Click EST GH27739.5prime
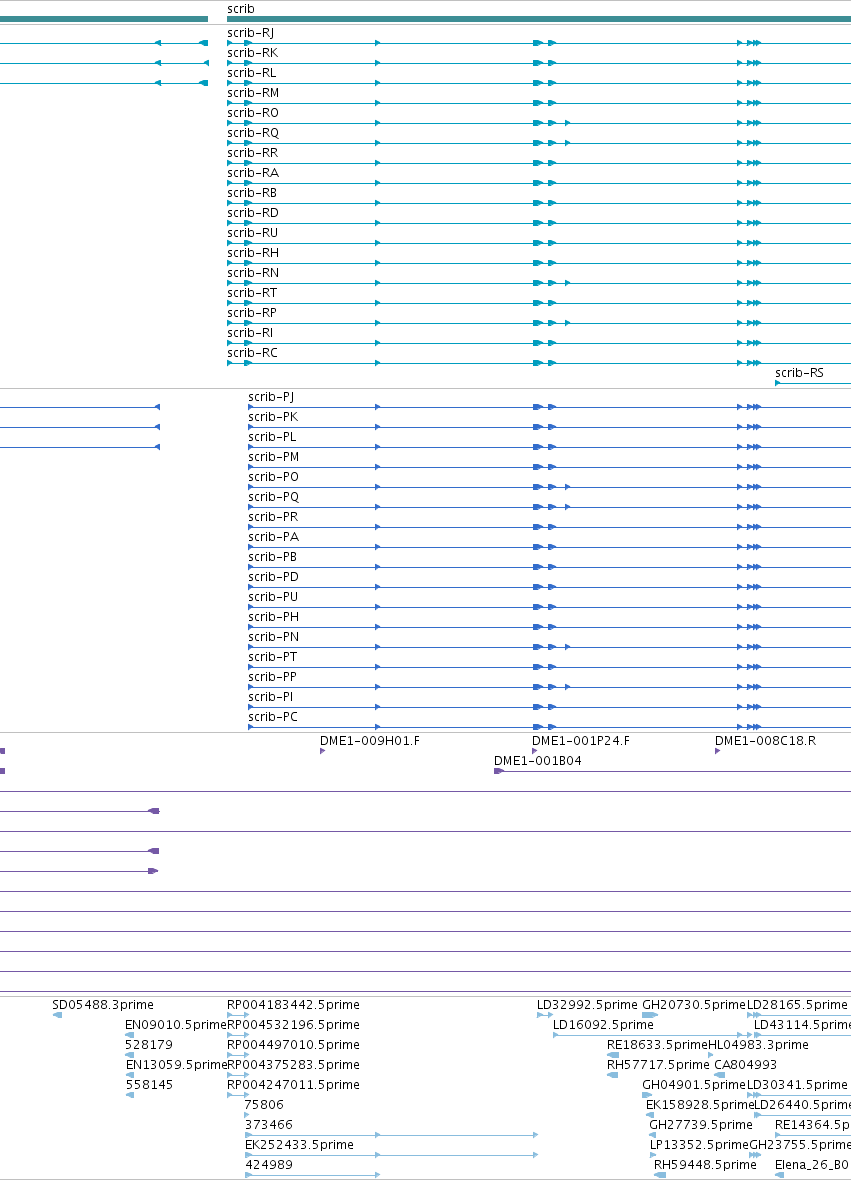The width and height of the screenshot is (851, 1180). pyautogui.click(x=701, y=1125)
